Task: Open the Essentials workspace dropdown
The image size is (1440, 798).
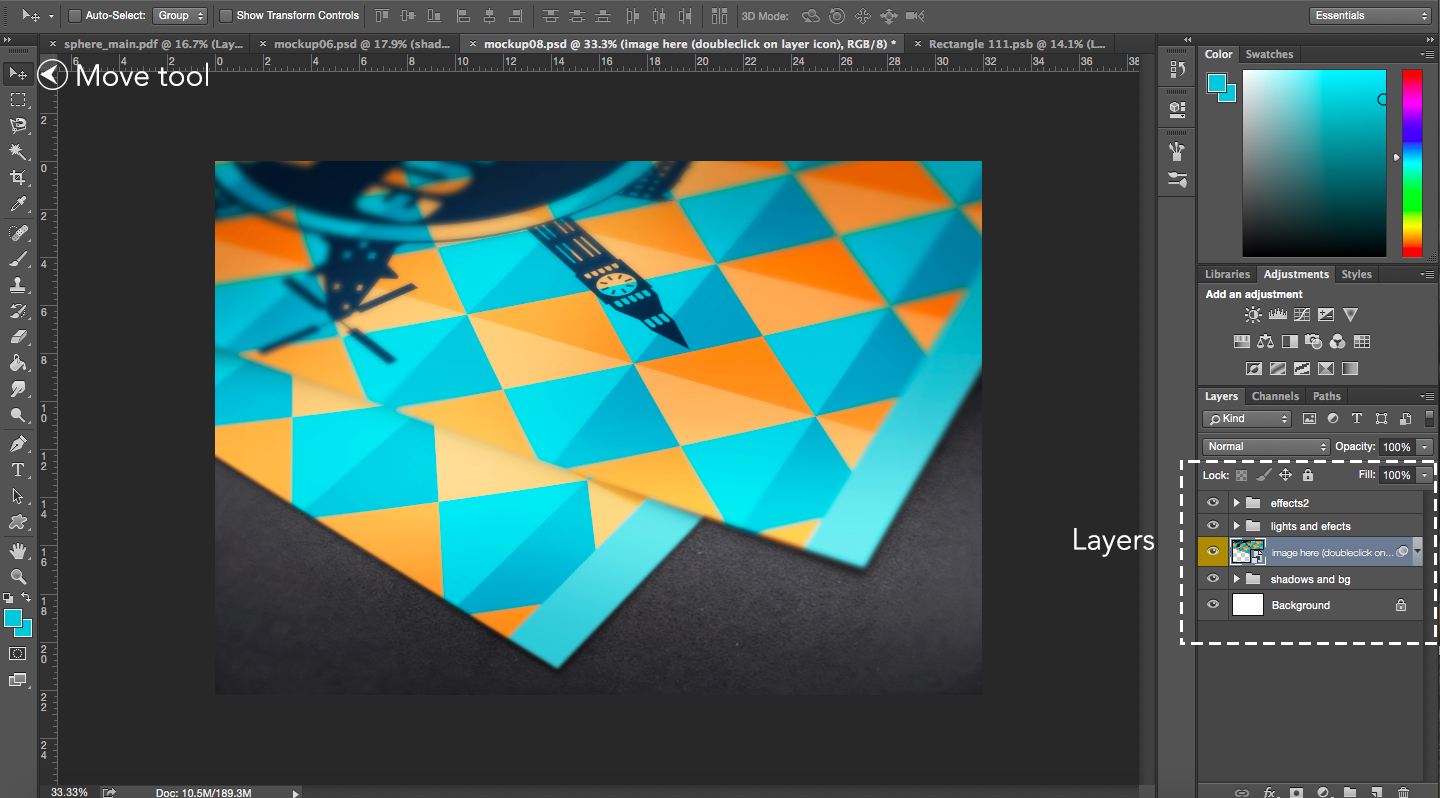Action: 1370,16
